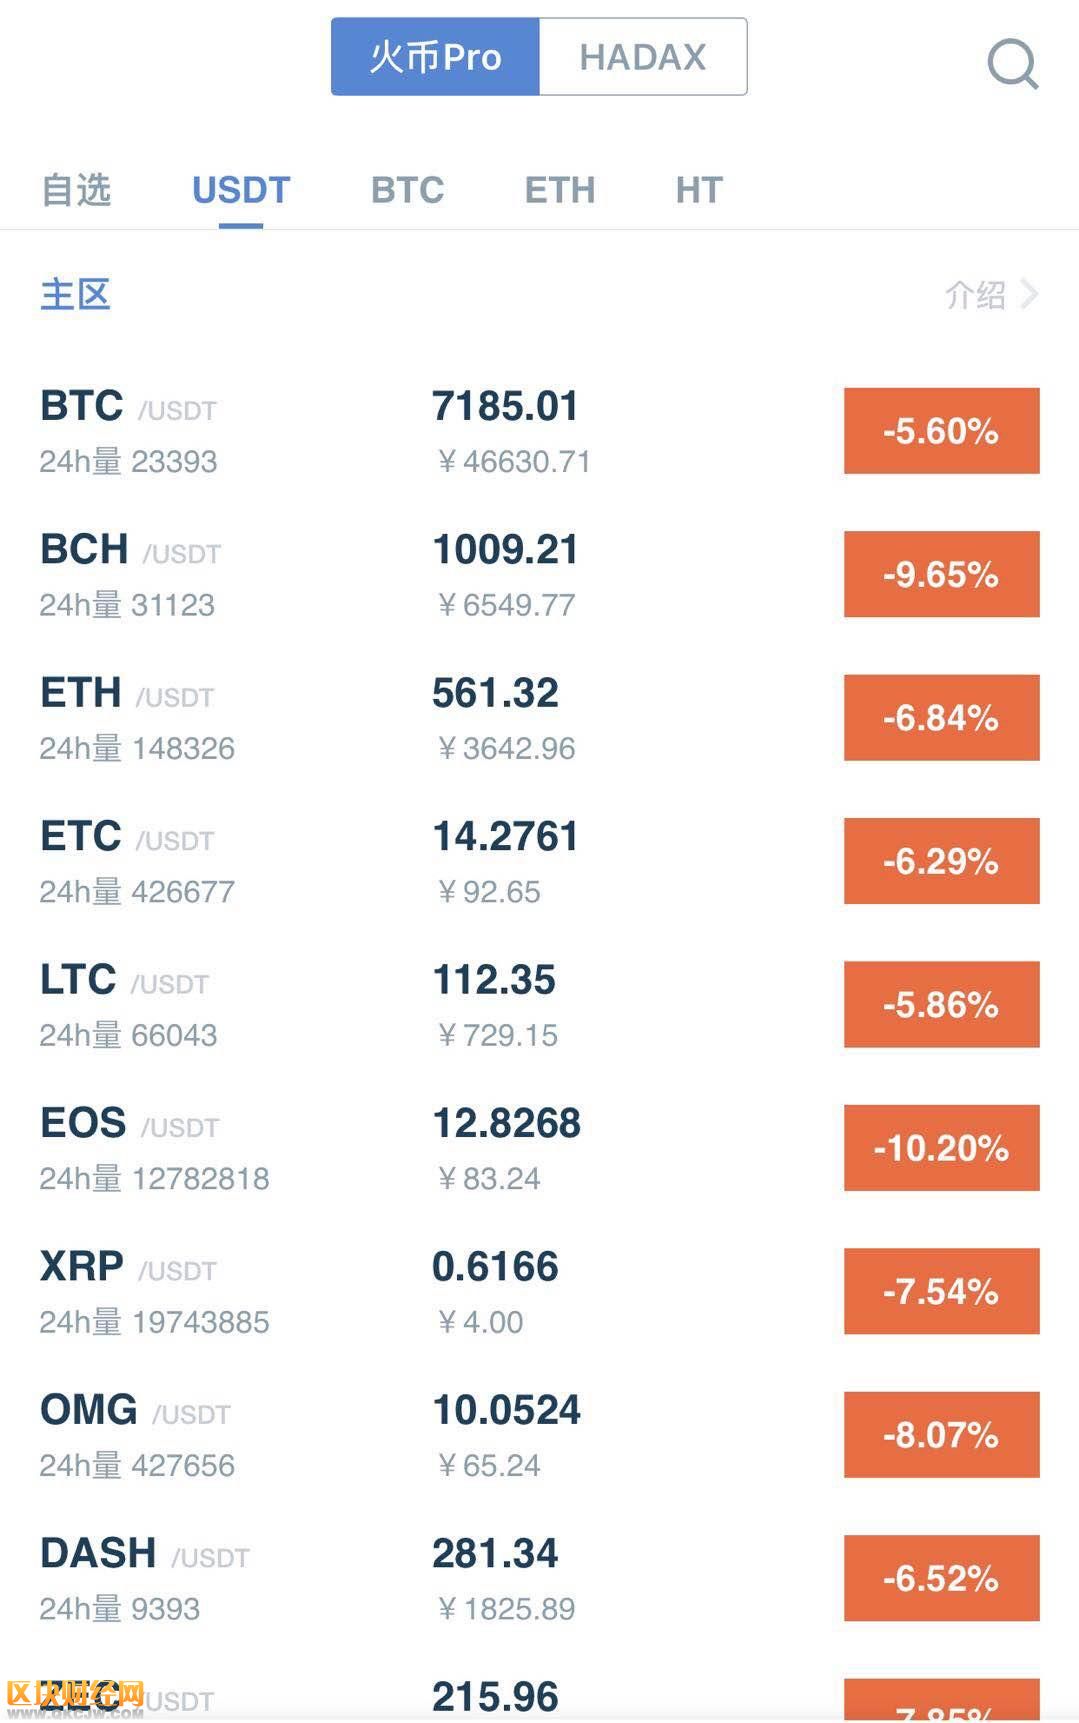Open the ETC/USDT trading pair row
Viewport: 1079px width, 1723px height.
539,861
